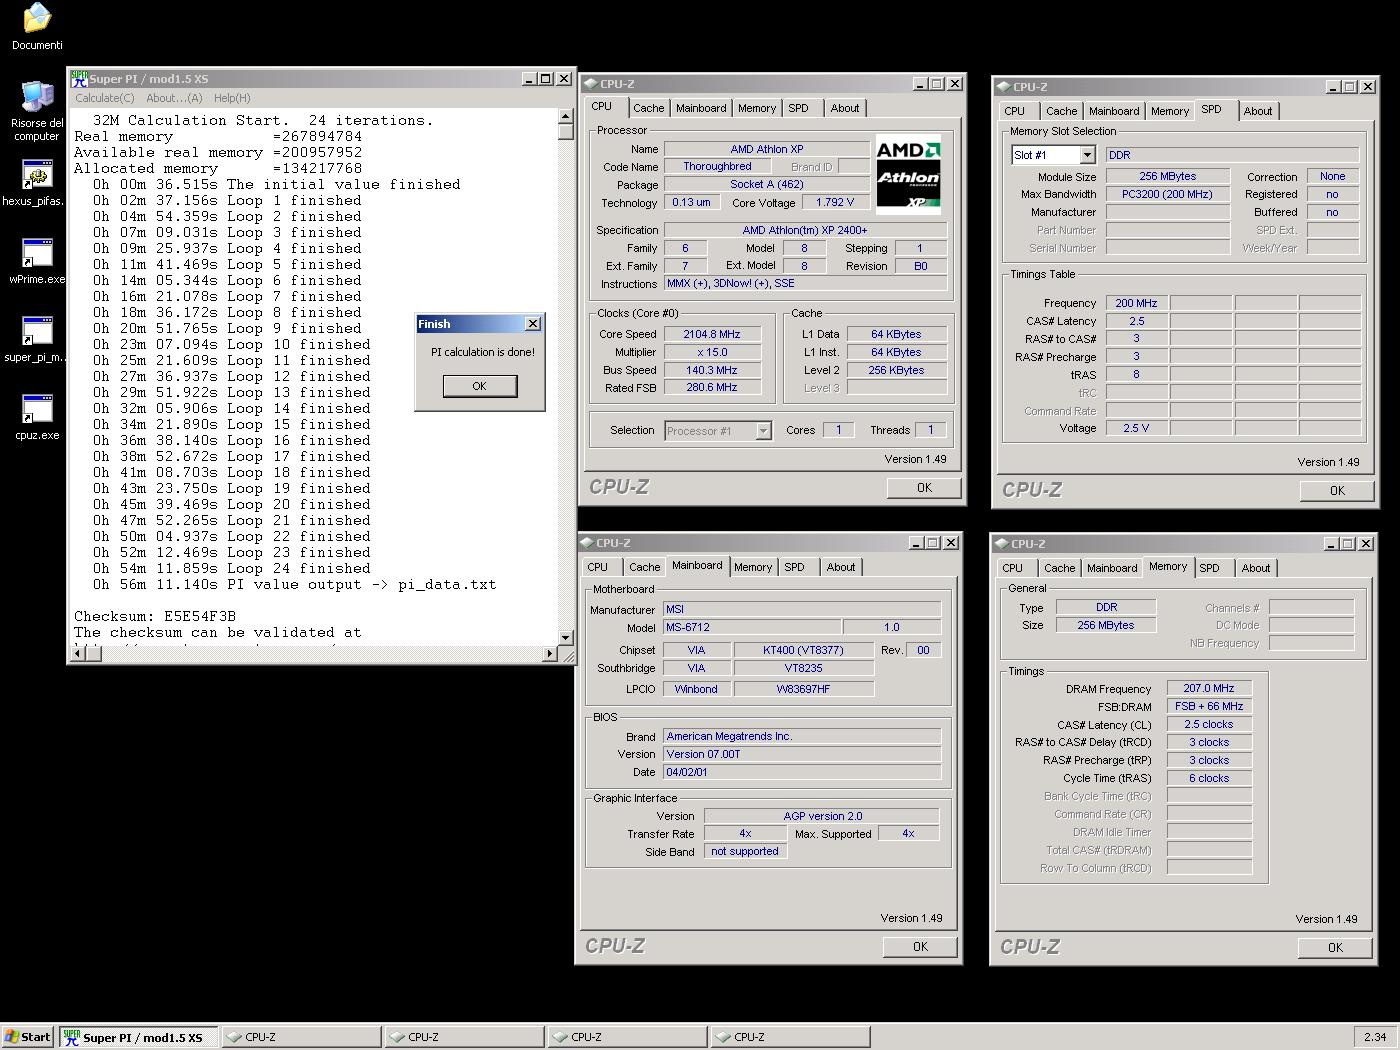Click the AGP version 2.0 value
Image resolution: width=1400 pixels, height=1050 pixels.
[x=822, y=816]
